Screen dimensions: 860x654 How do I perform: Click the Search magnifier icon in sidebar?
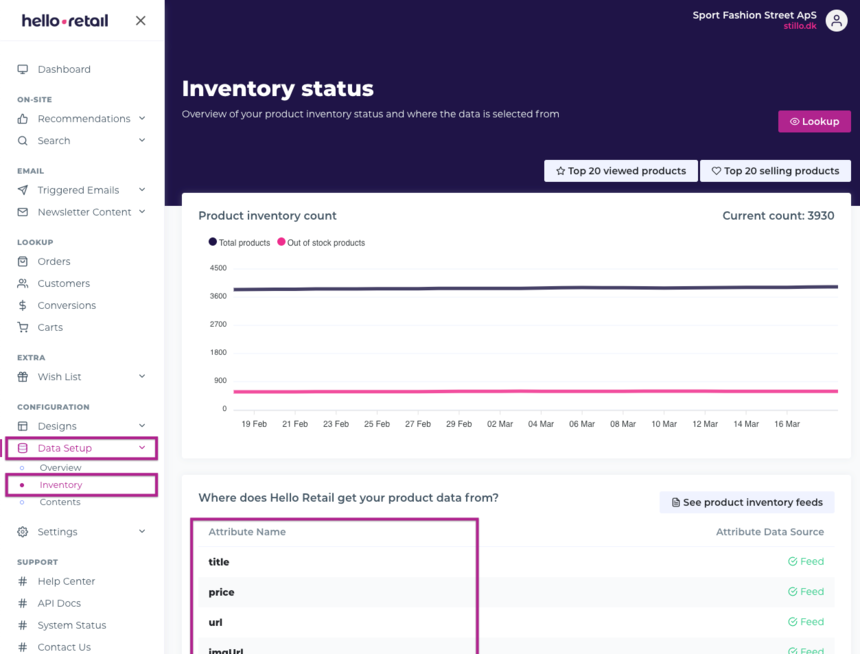click(23, 141)
